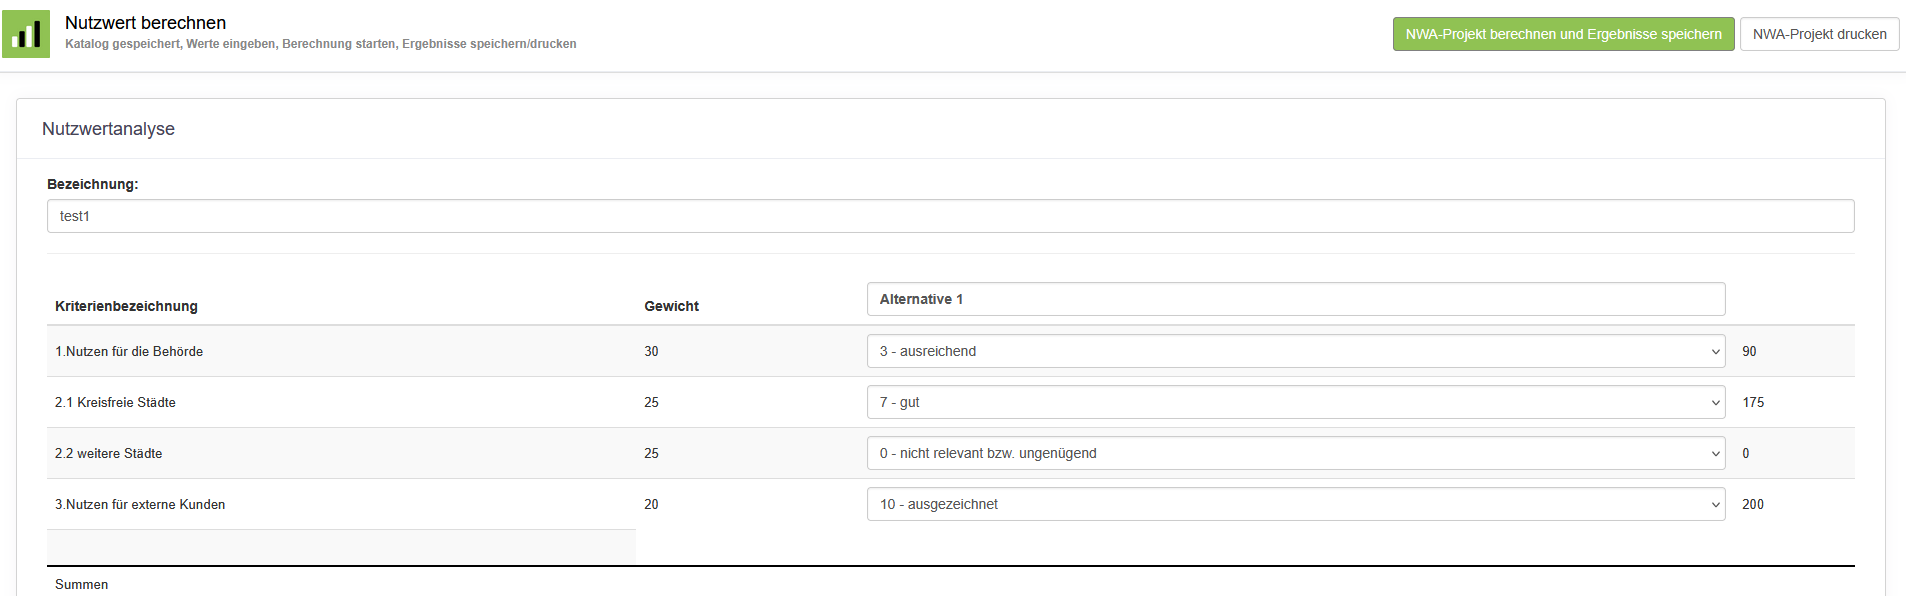Click the Kriterienbezeichnung column header

tap(126, 306)
